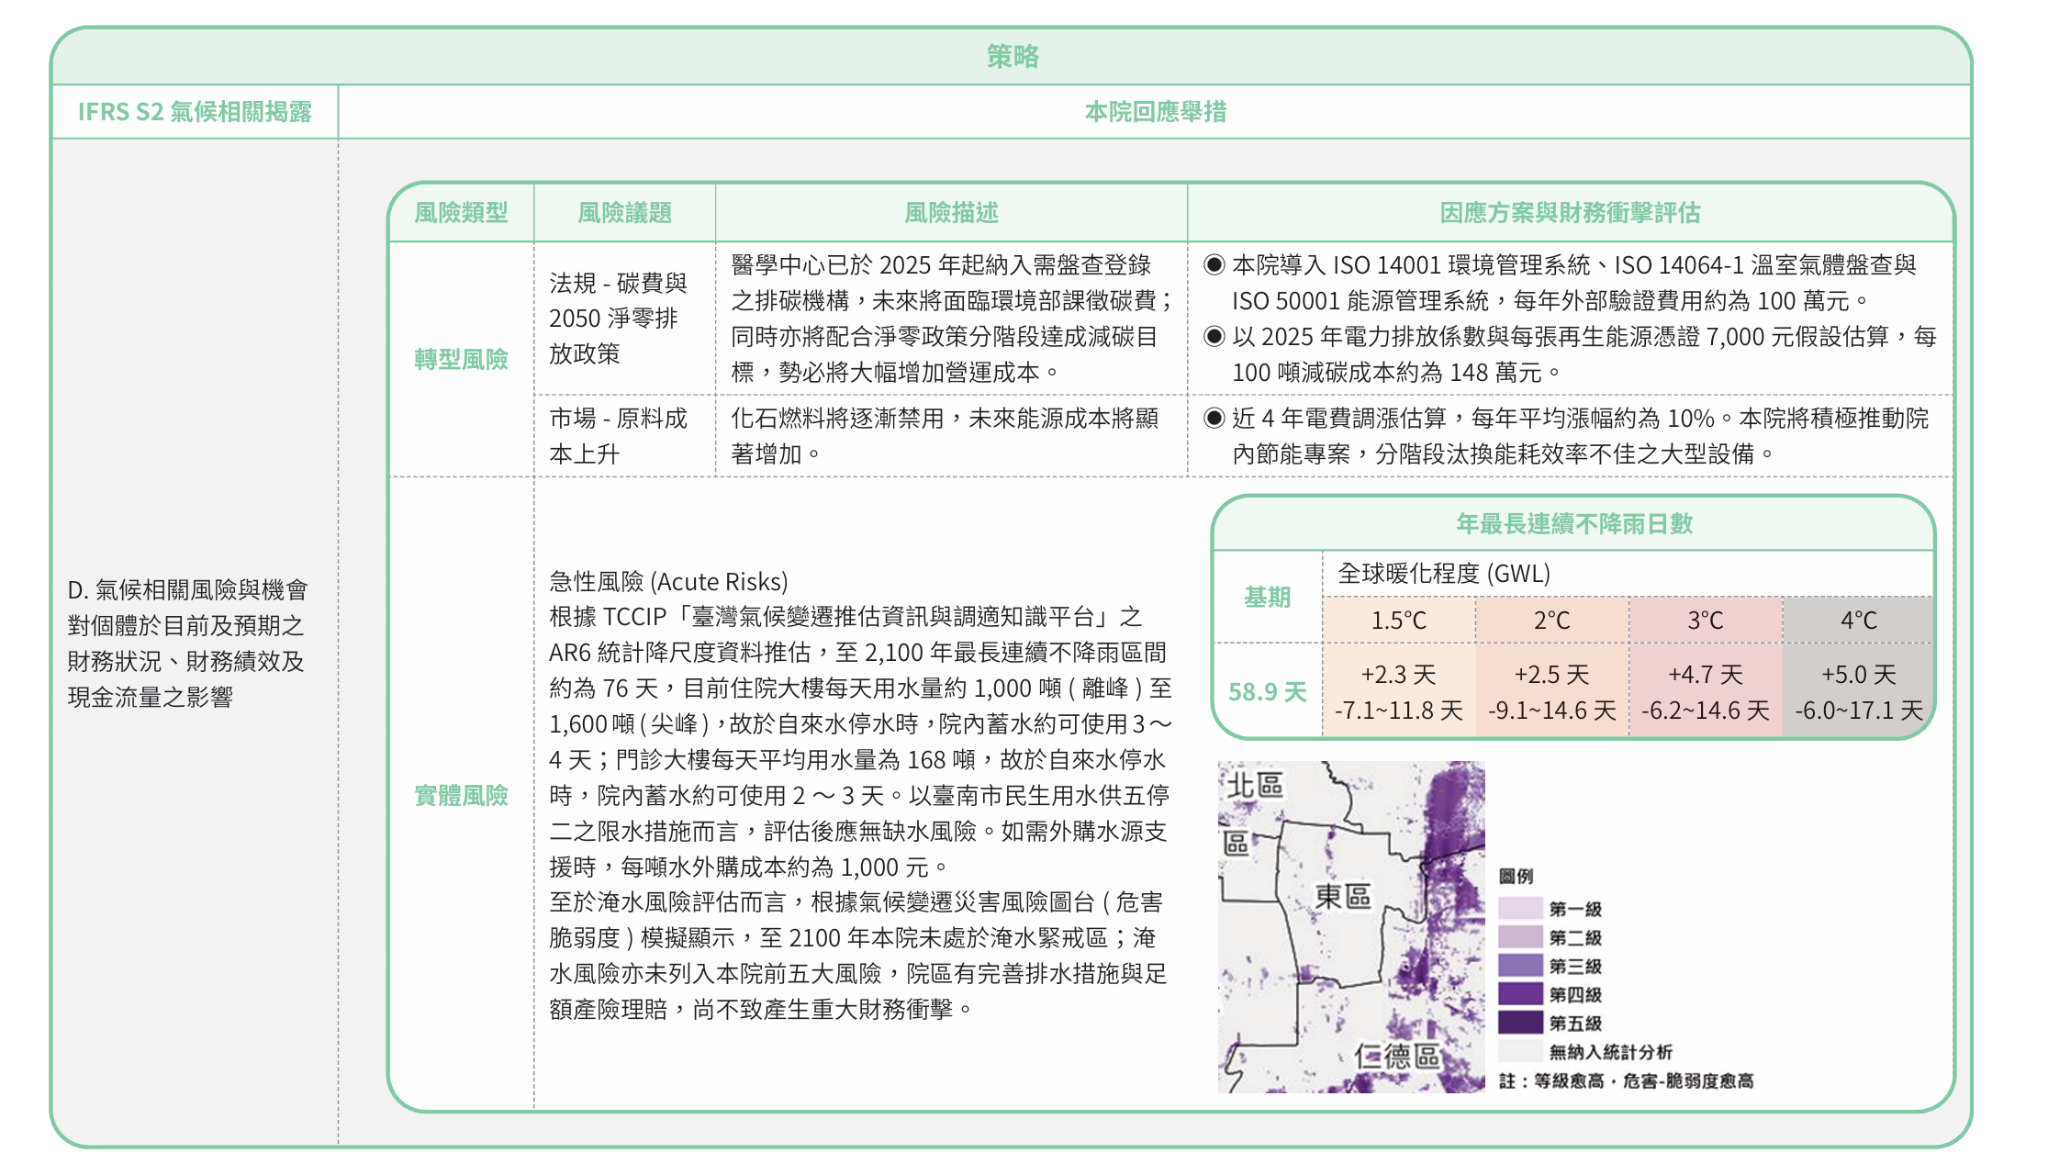Click the 風險描述 table header

click(x=951, y=212)
